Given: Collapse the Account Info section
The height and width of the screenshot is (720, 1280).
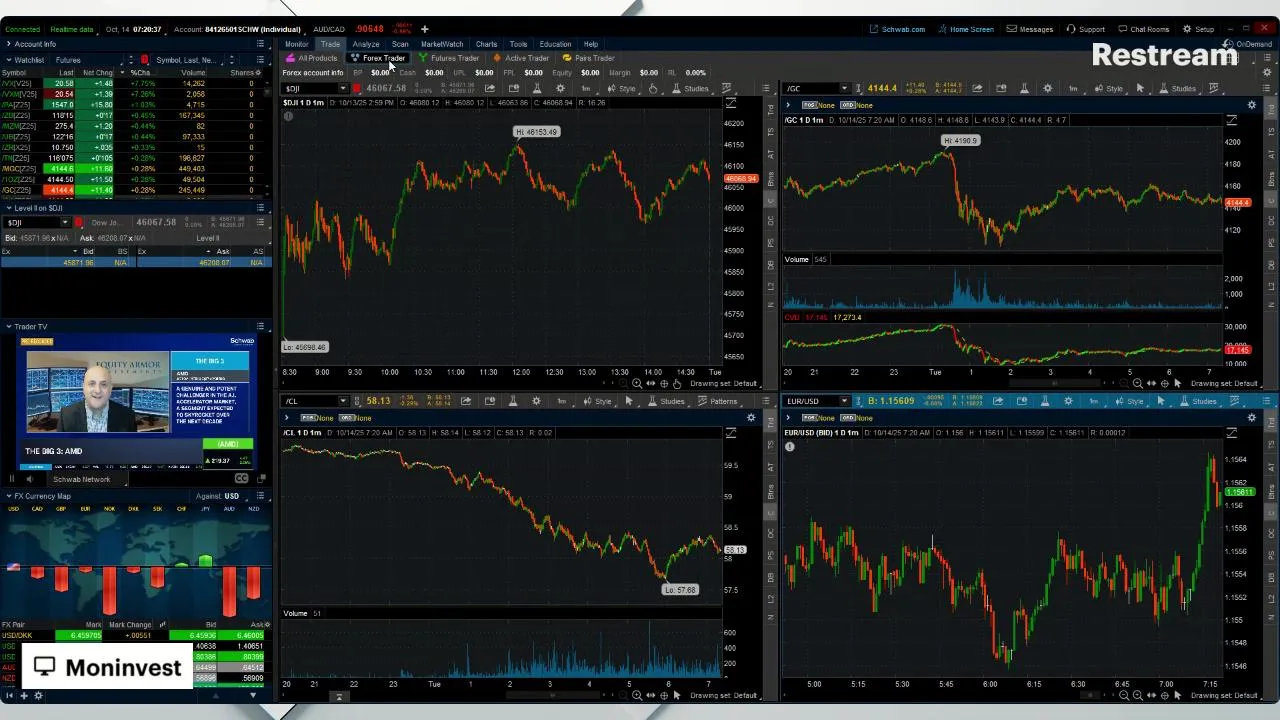Looking at the screenshot, I should (9, 44).
